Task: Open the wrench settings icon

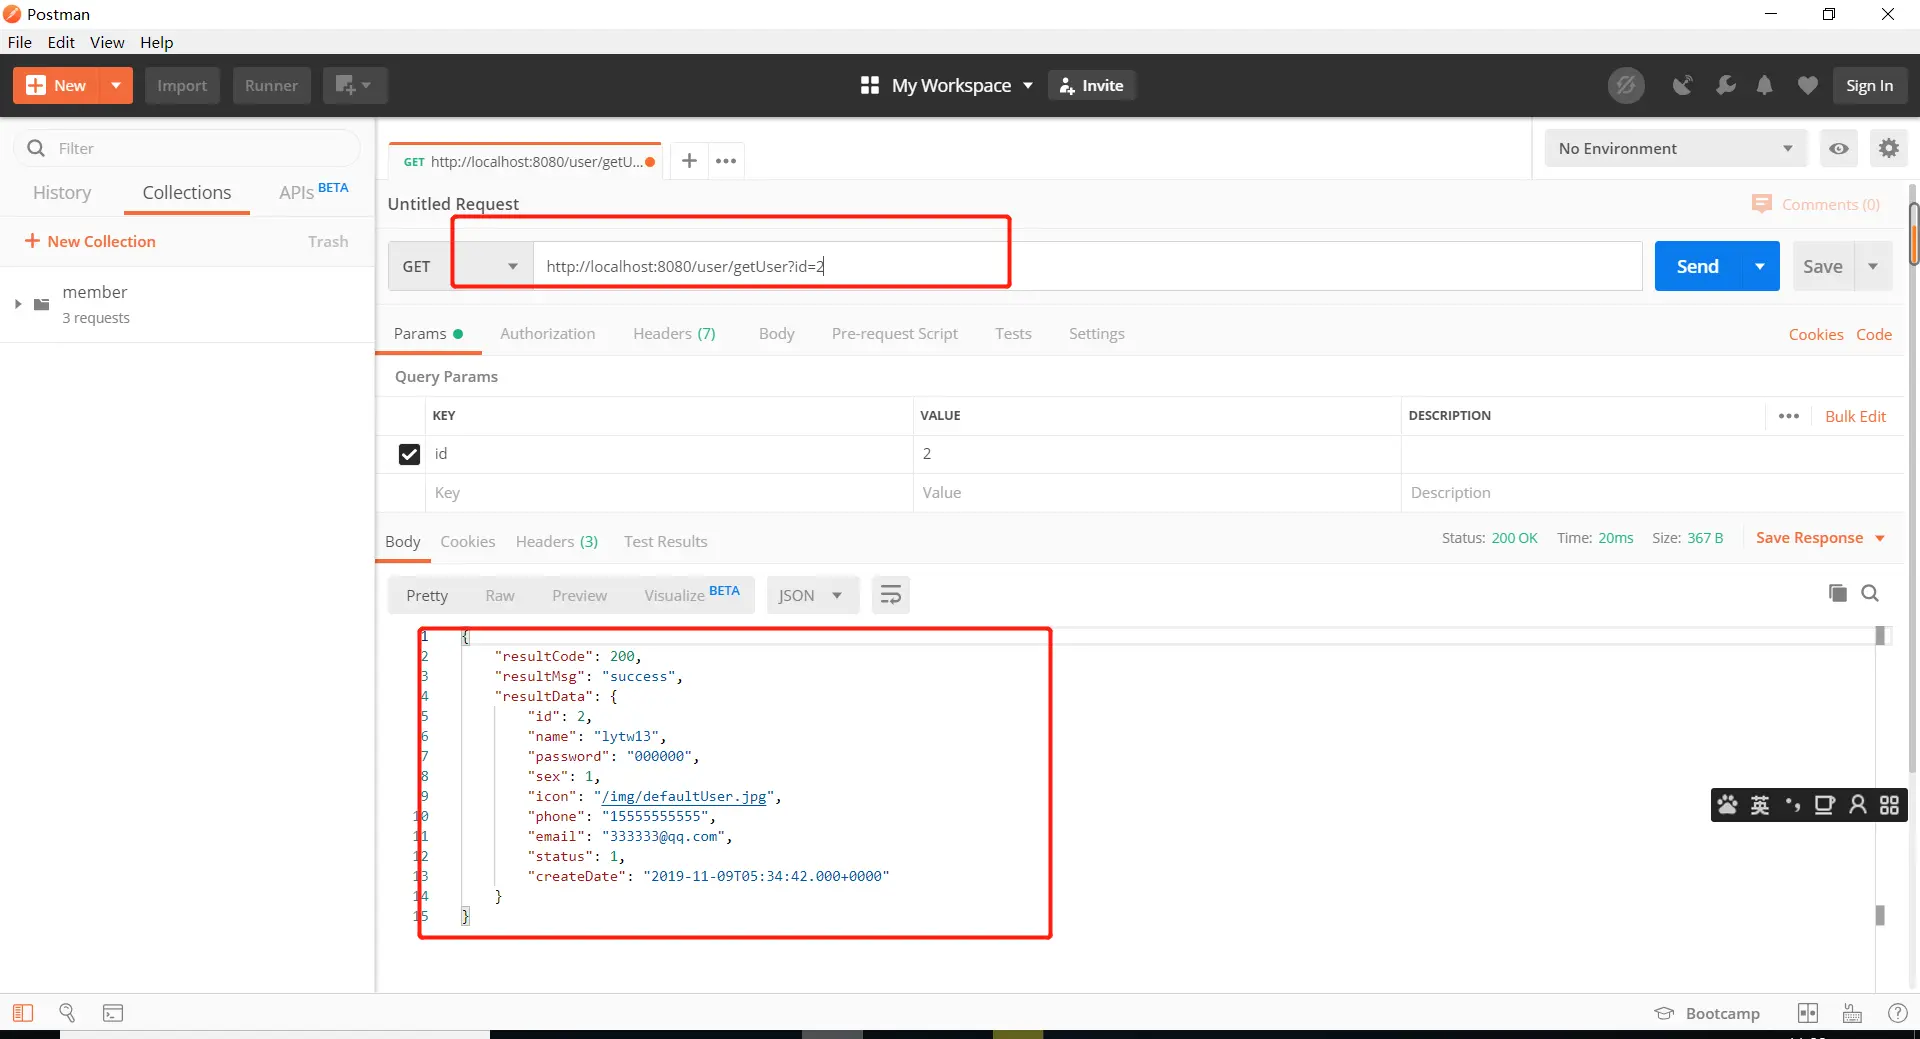Action: point(1726,86)
